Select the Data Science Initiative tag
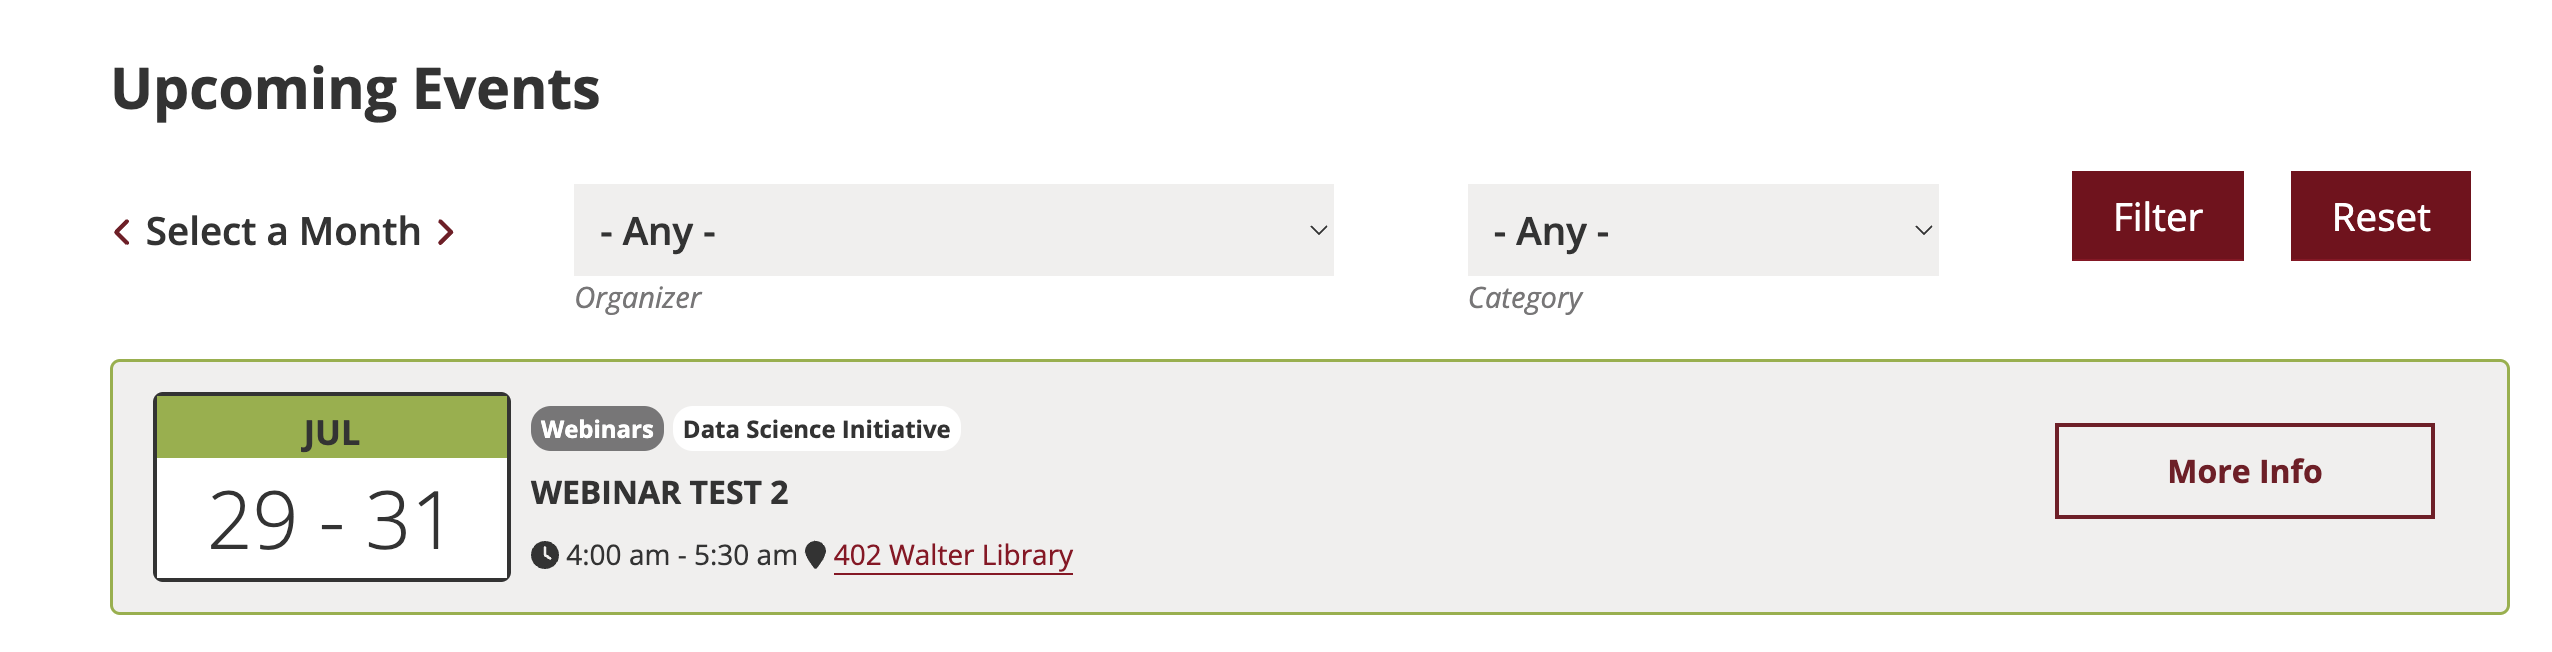 click(816, 429)
